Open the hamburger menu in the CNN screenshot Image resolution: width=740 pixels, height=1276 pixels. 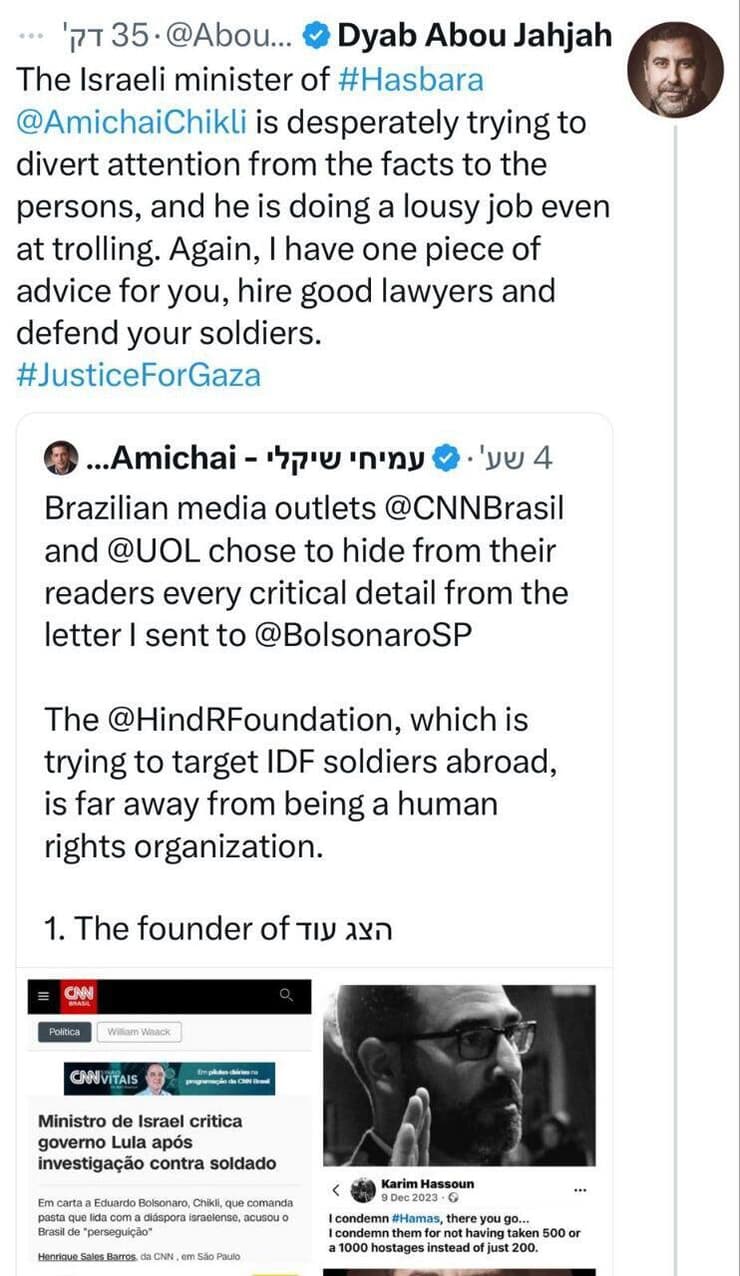(x=42, y=995)
